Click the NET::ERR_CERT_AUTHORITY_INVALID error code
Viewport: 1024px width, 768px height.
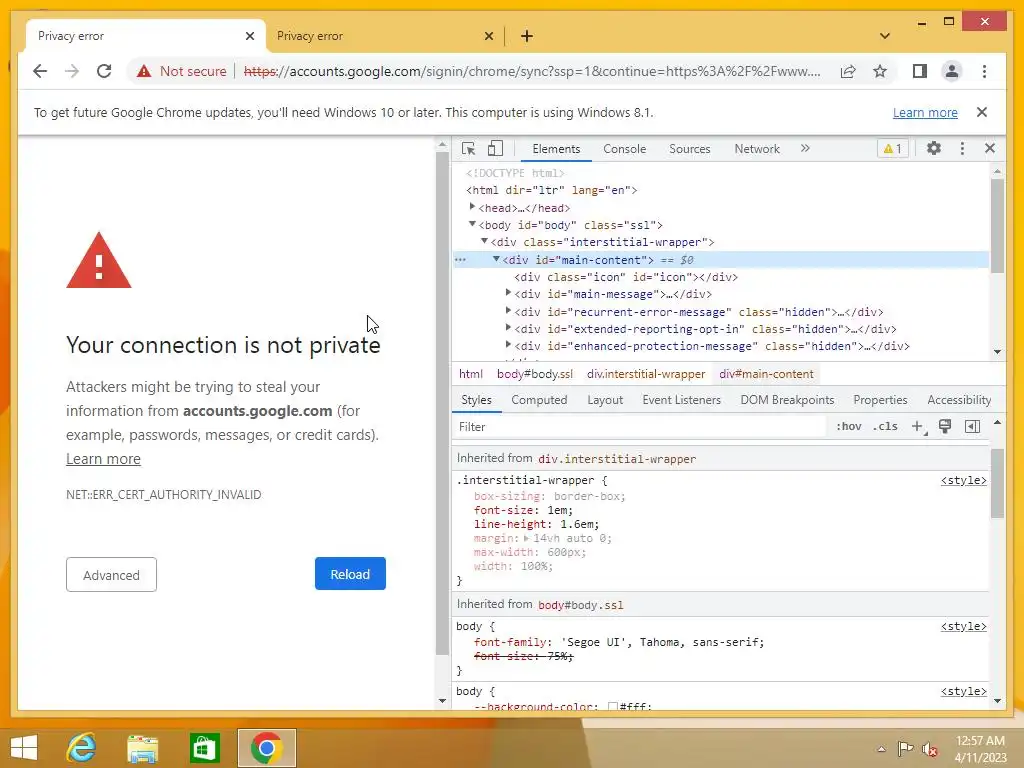click(163, 494)
